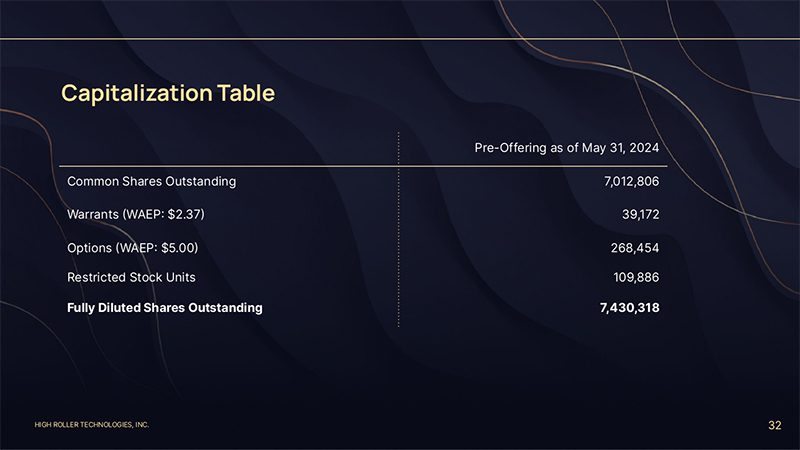
Task: Select the 109,886 restricted stock value
Action: [635, 277]
